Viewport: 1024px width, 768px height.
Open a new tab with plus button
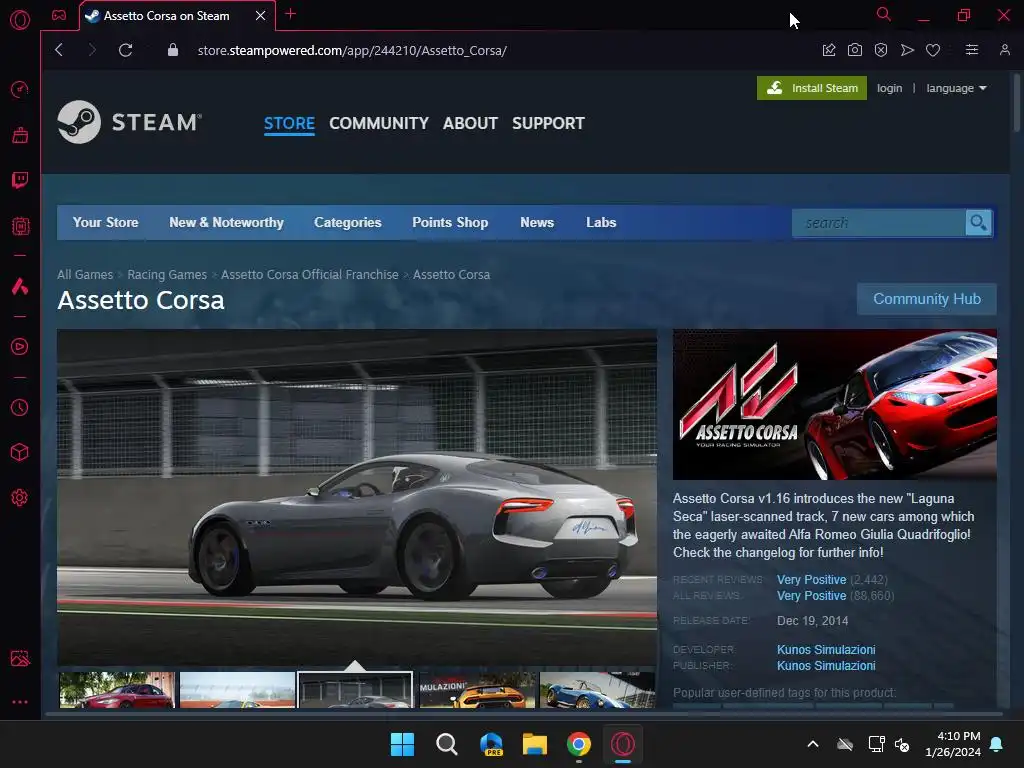[x=291, y=14]
